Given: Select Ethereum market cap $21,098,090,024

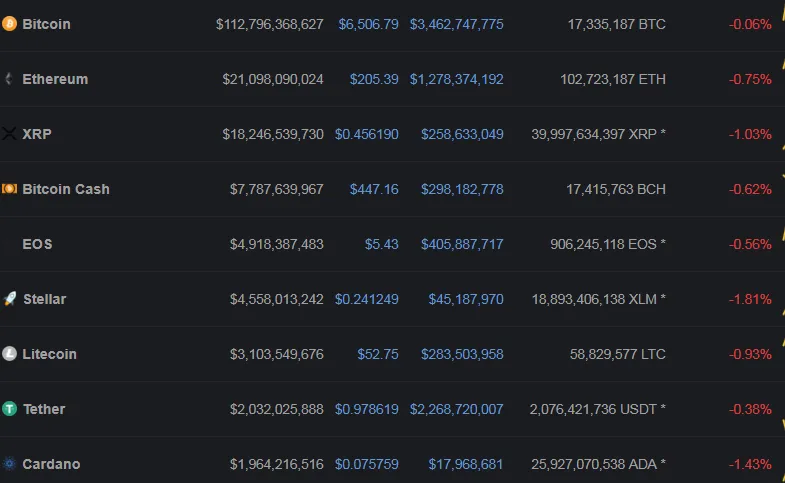Looking at the screenshot, I should [273, 79].
